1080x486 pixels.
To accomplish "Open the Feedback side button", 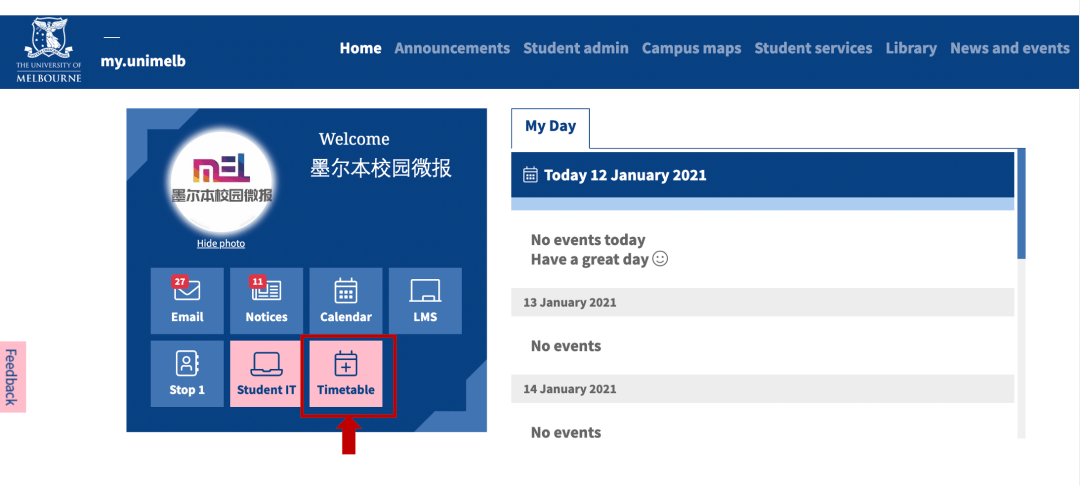I will [x=12, y=377].
